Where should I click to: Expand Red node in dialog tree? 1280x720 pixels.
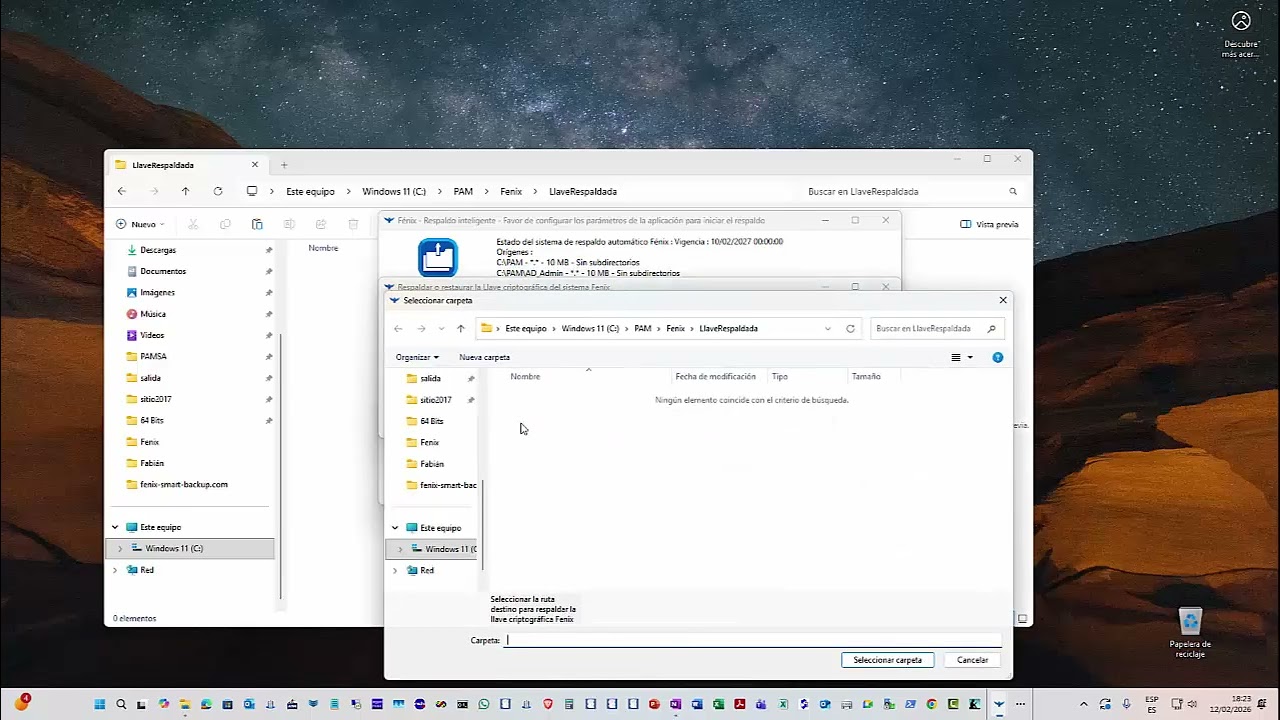pos(395,570)
